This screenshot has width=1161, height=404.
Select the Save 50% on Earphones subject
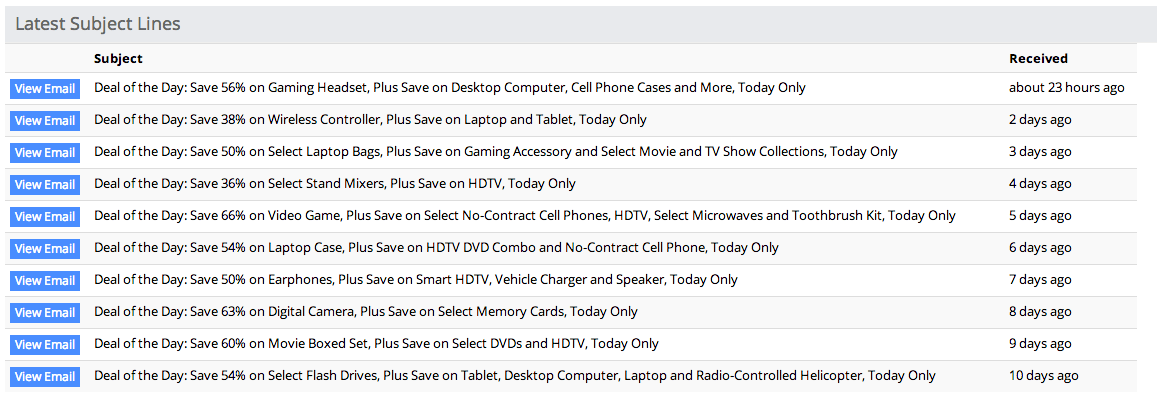[x=416, y=280]
